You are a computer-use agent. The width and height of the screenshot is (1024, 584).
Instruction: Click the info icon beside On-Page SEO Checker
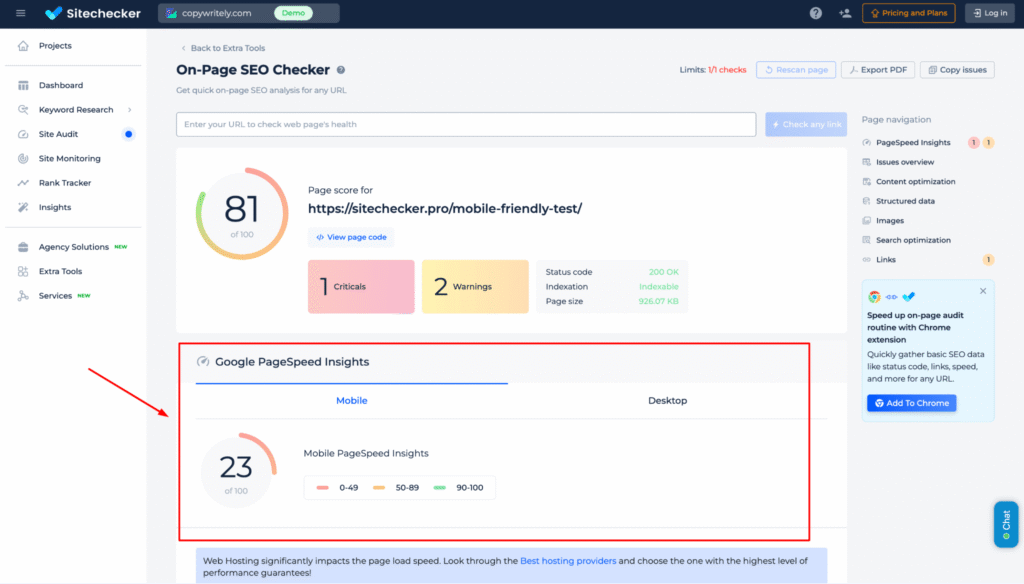click(x=341, y=70)
